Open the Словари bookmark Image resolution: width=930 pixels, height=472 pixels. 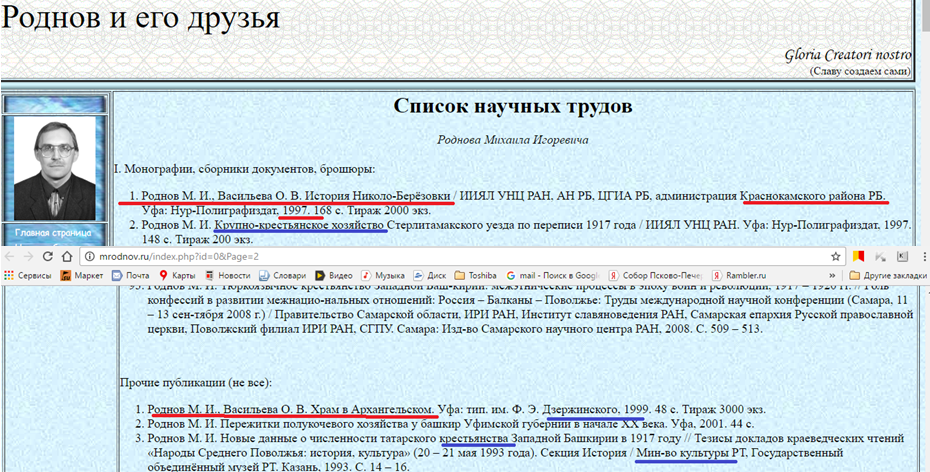[x=282, y=276]
